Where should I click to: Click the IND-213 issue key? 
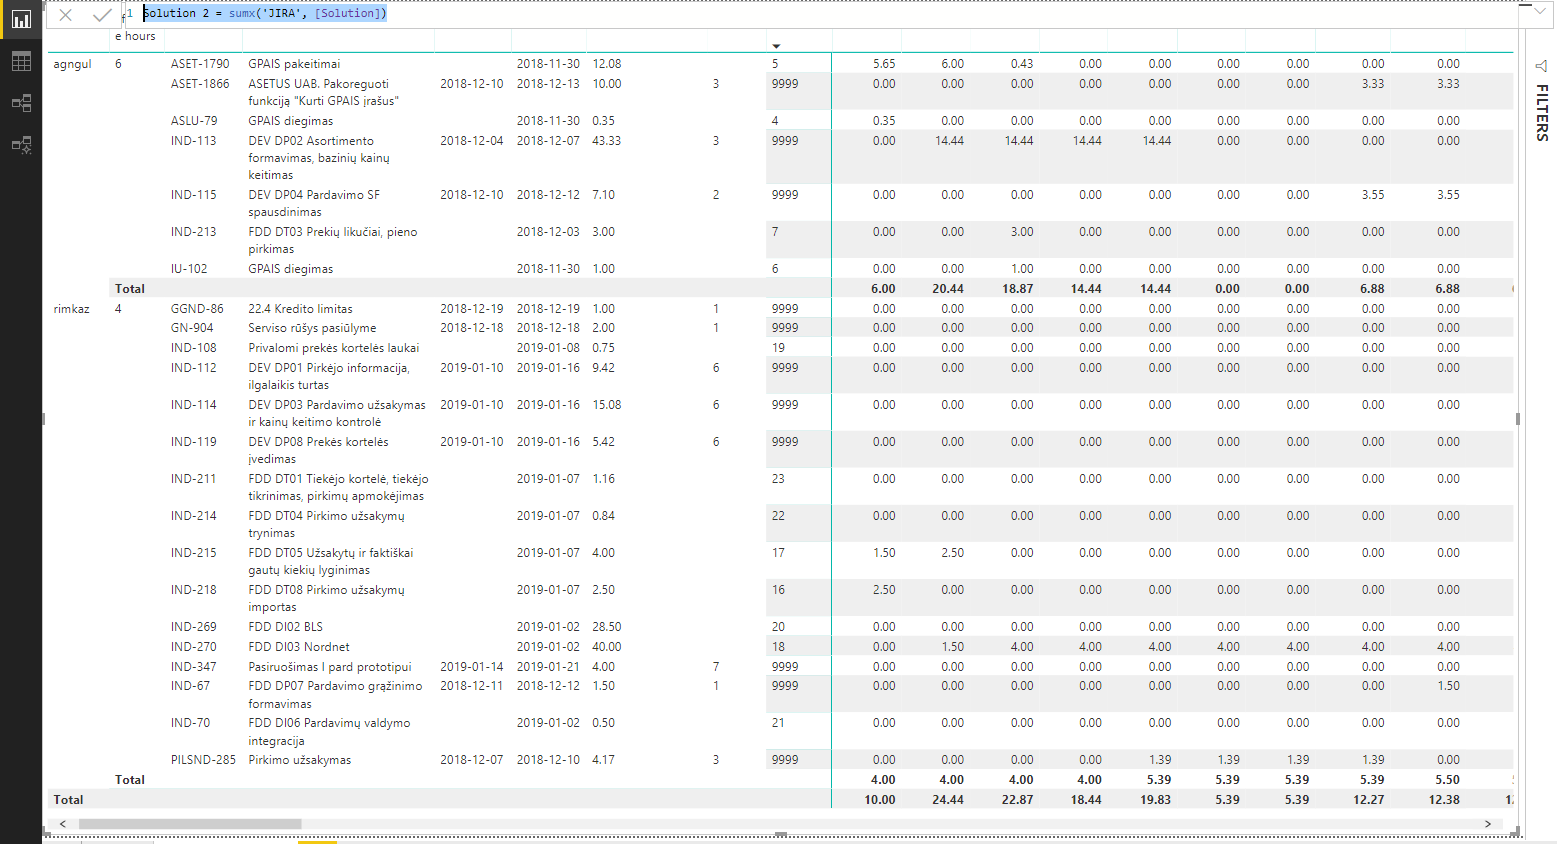193,232
